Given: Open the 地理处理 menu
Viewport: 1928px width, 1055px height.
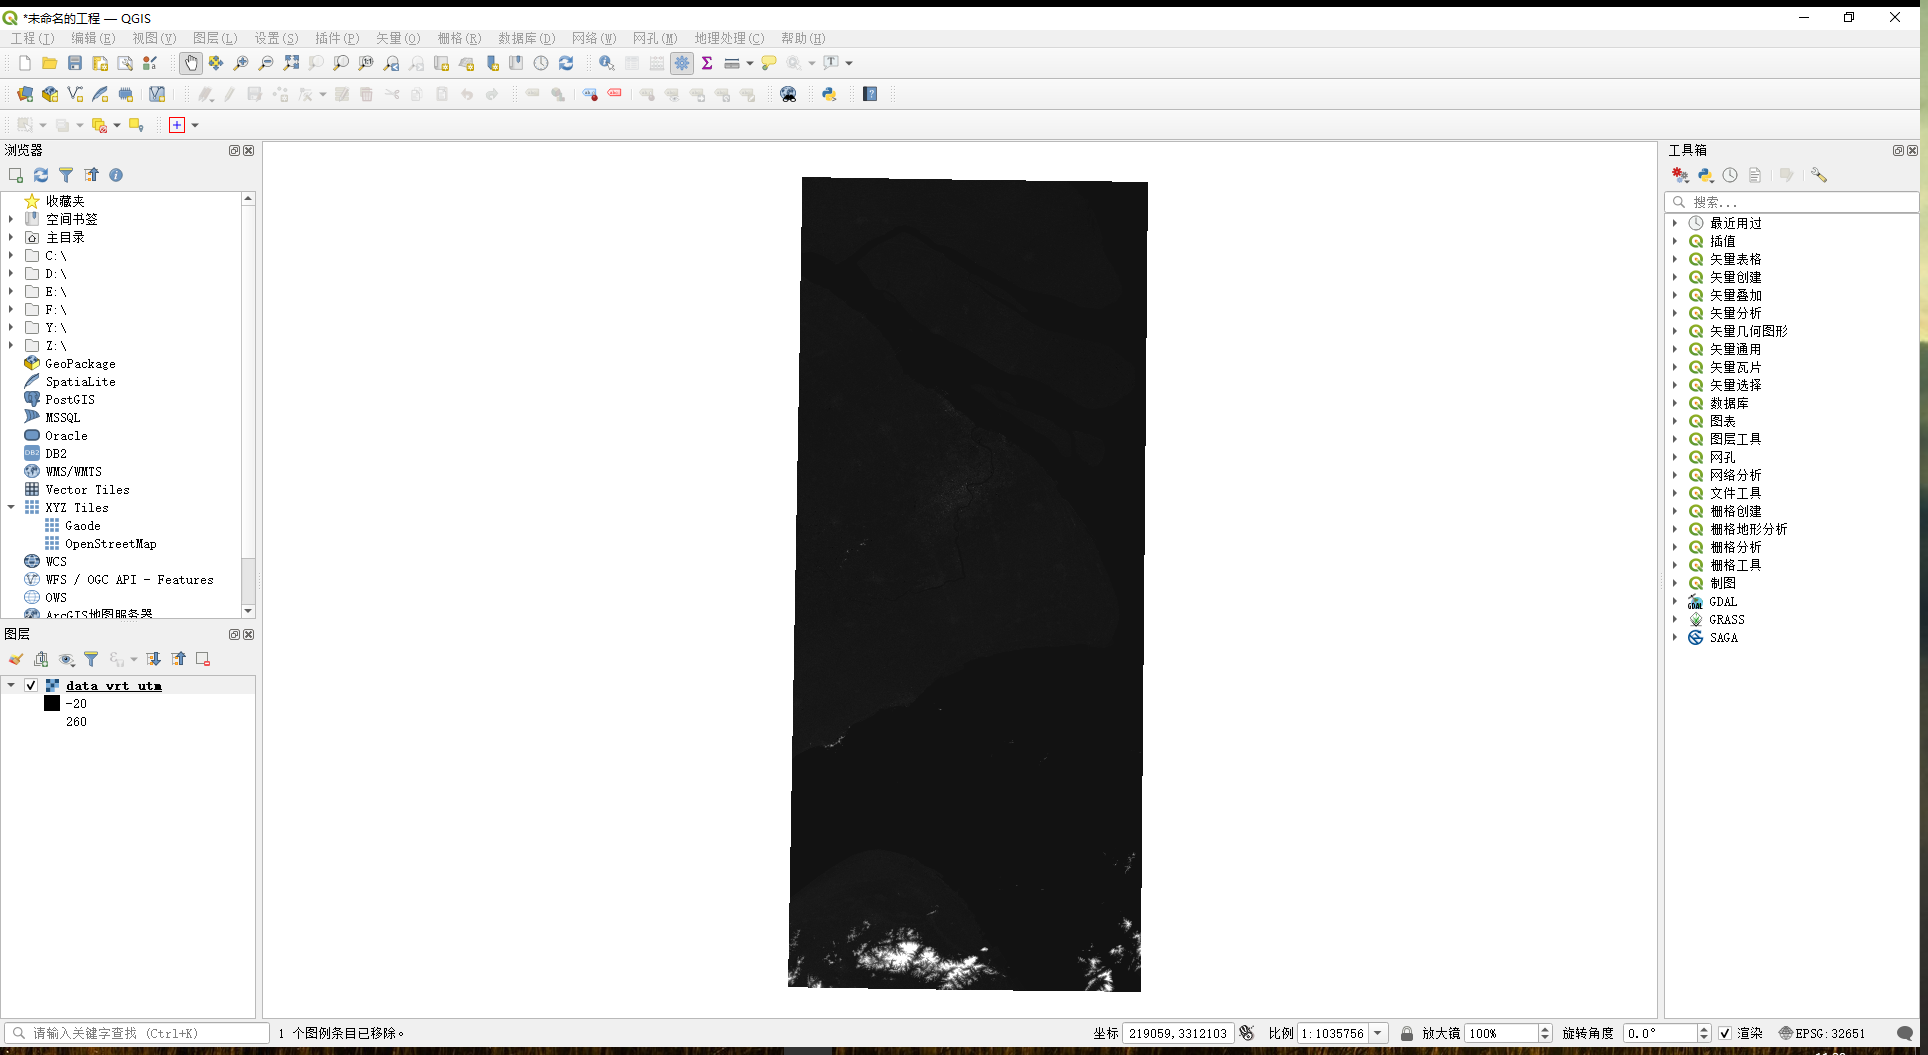Looking at the screenshot, I should [x=729, y=38].
